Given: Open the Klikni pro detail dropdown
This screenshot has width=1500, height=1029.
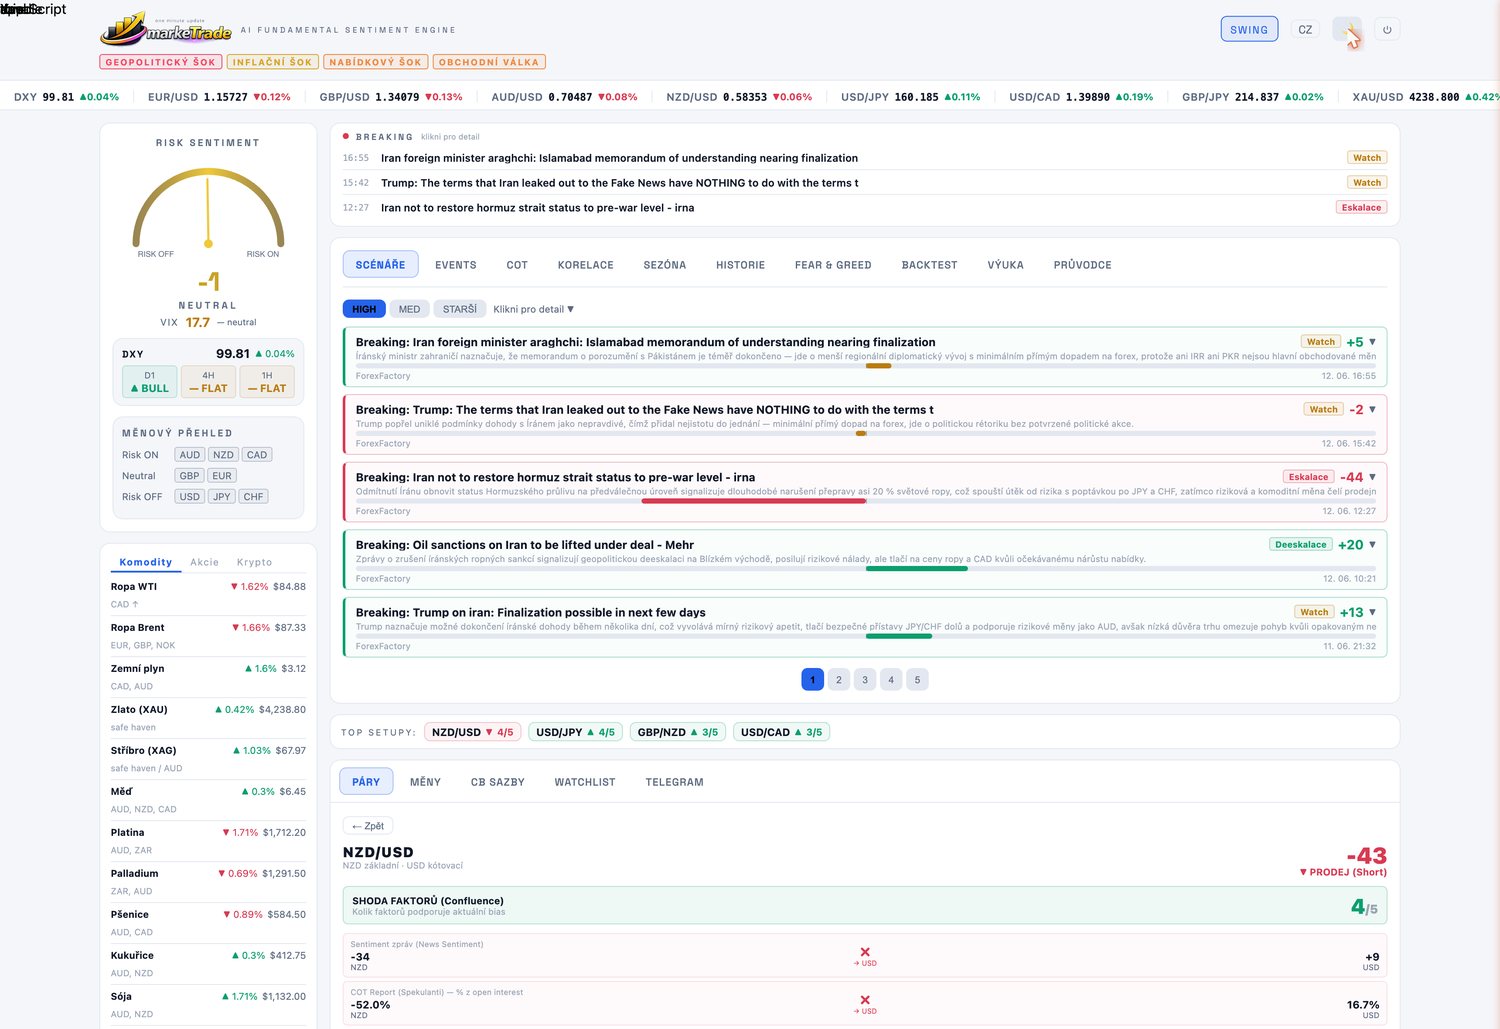Looking at the screenshot, I should (x=534, y=309).
